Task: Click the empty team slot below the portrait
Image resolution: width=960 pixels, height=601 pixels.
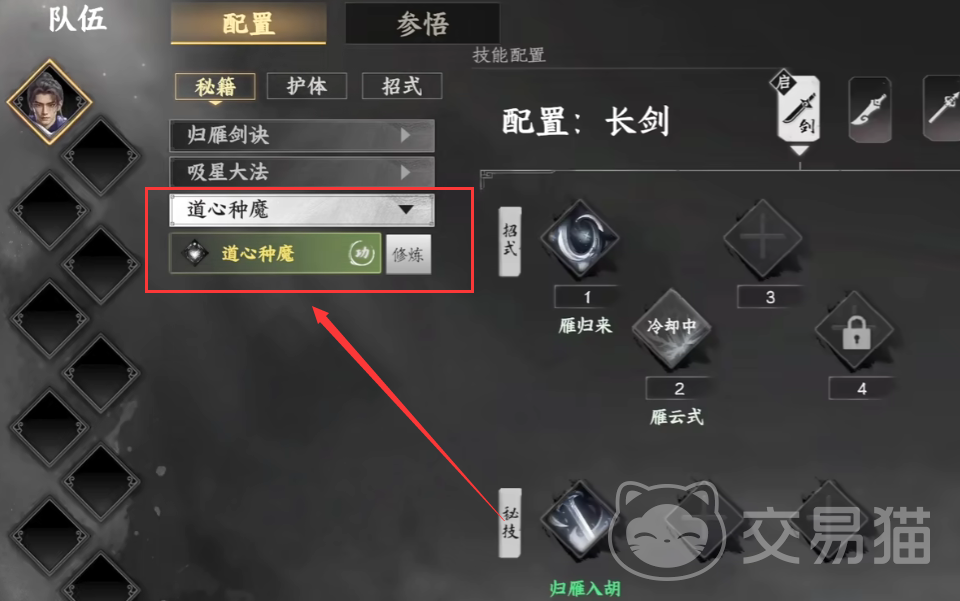Action: pyautogui.click(x=102, y=156)
